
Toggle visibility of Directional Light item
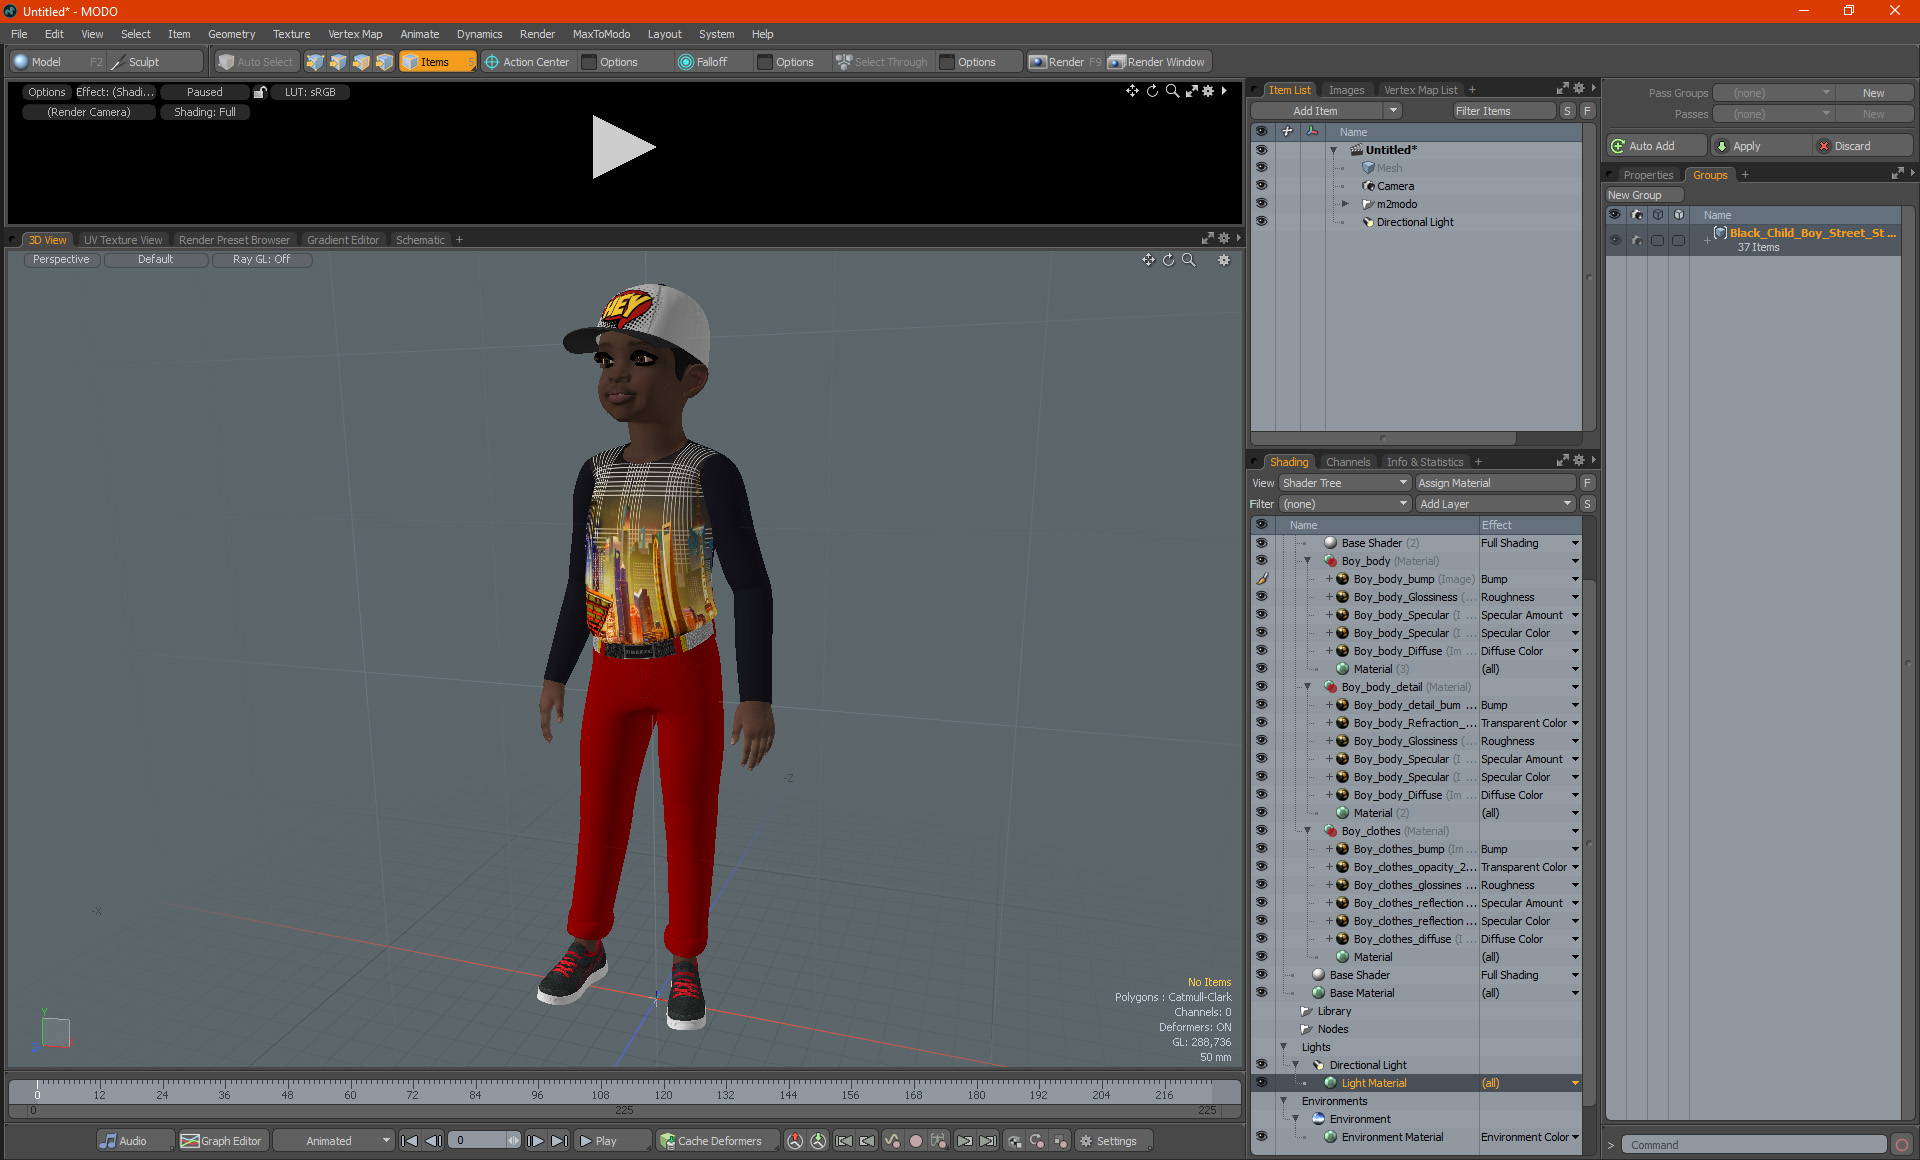click(1261, 222)
